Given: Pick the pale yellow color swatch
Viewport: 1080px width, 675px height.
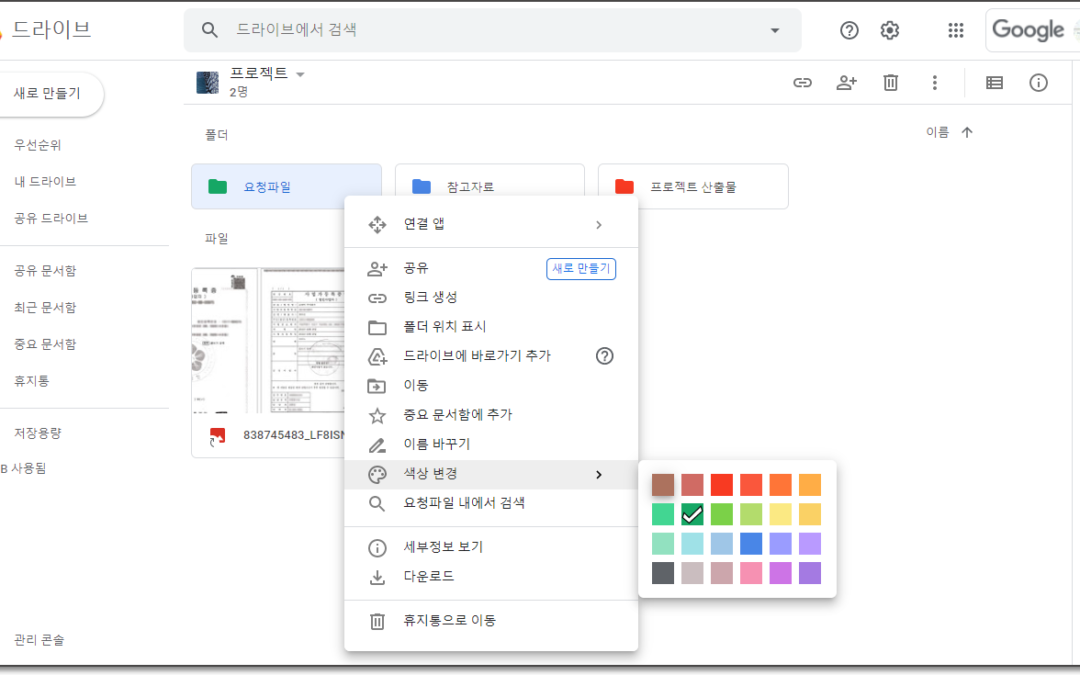Looking at the screenshot, I should pyautogui.click(x=780, y=515).
